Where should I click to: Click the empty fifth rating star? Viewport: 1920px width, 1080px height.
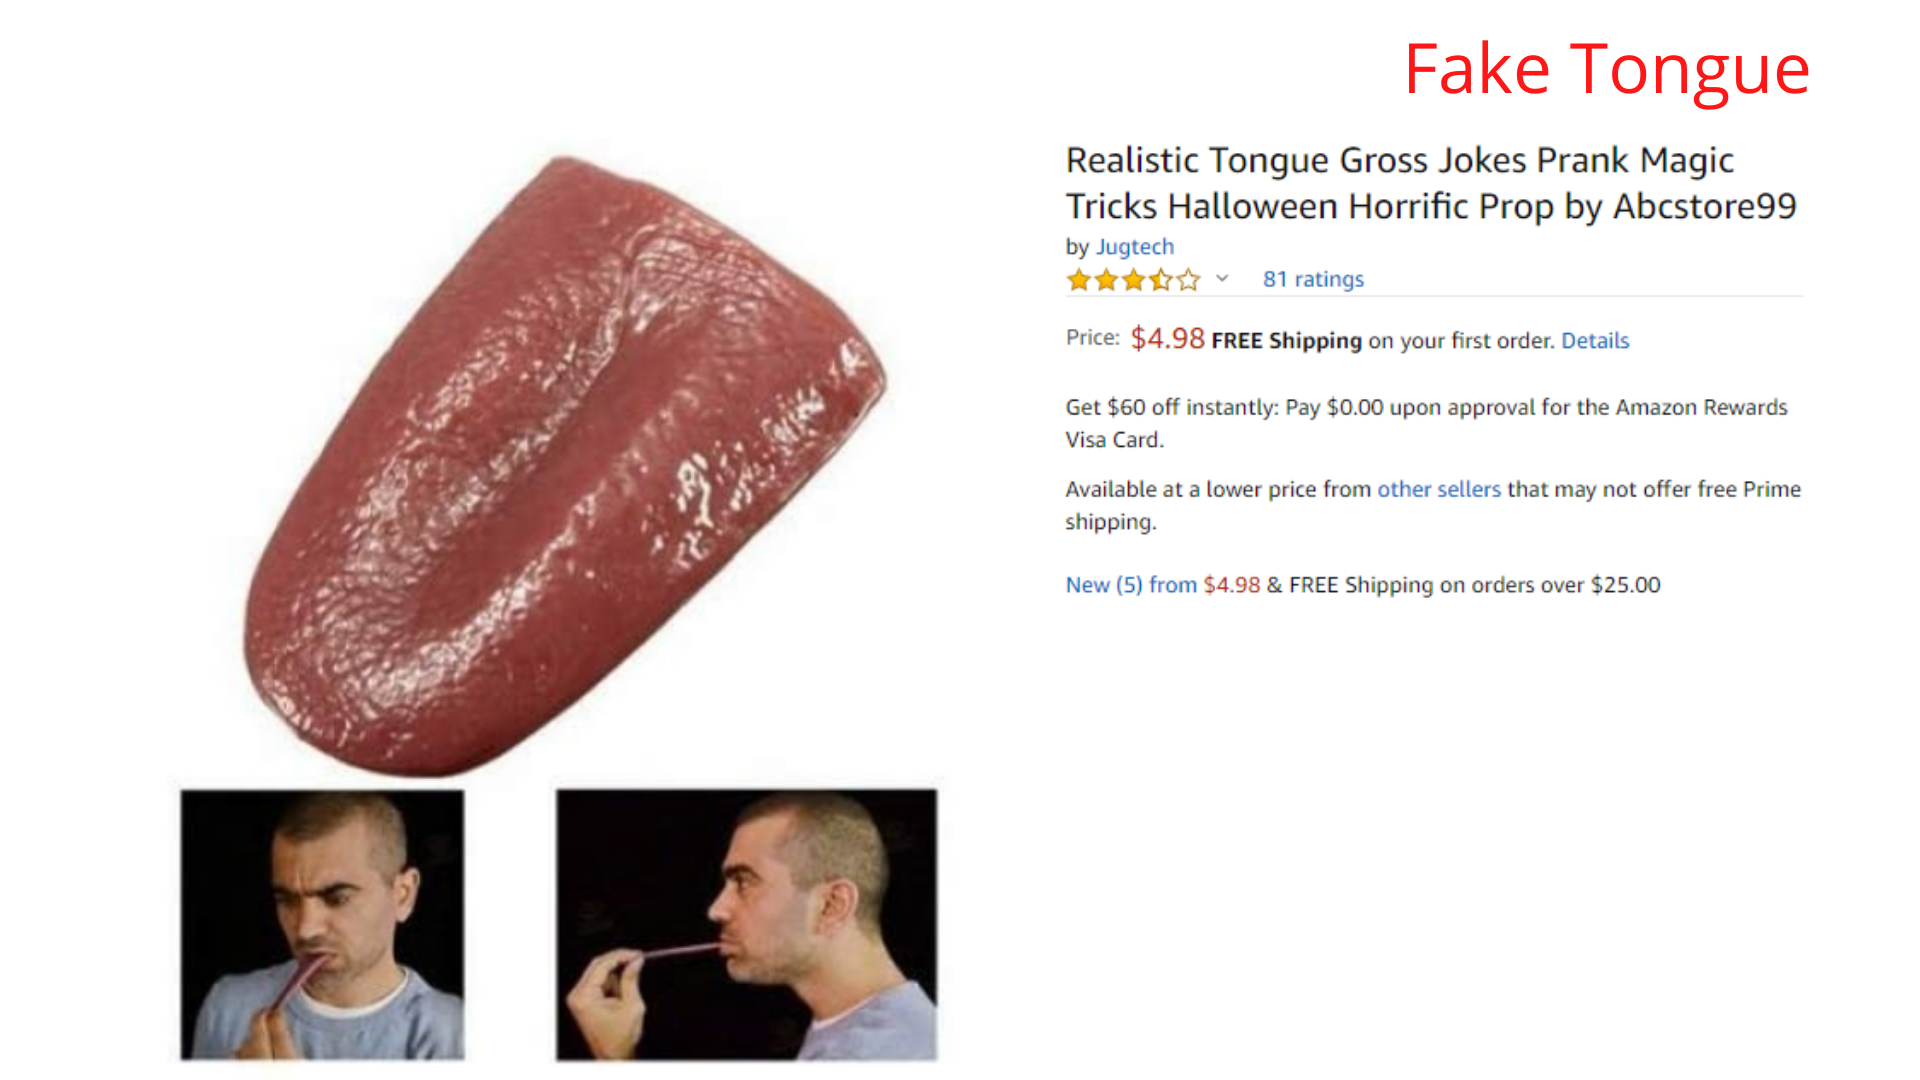(x=1188, y=280)
